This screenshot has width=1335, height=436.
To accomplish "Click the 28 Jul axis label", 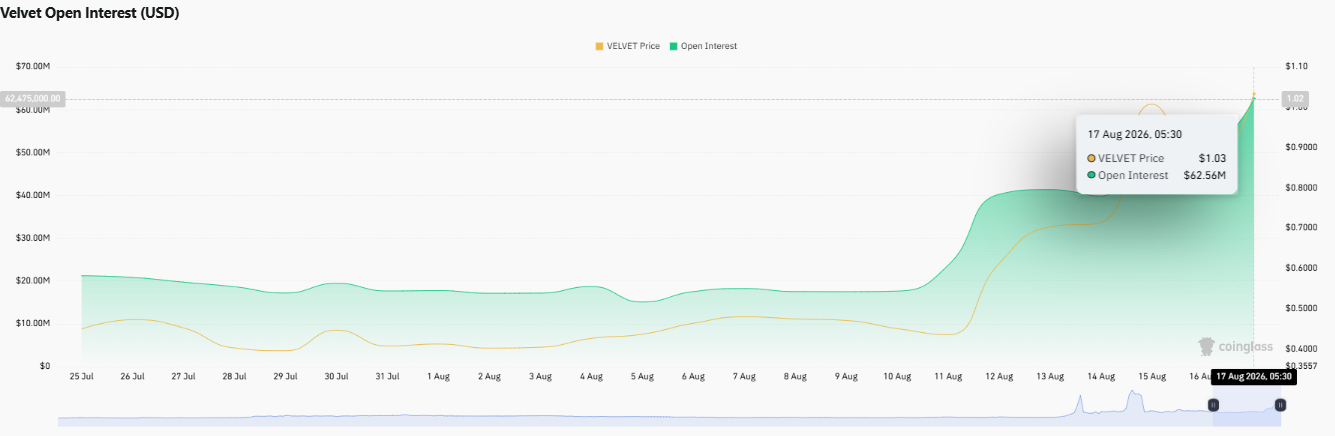I will (234, 377).
